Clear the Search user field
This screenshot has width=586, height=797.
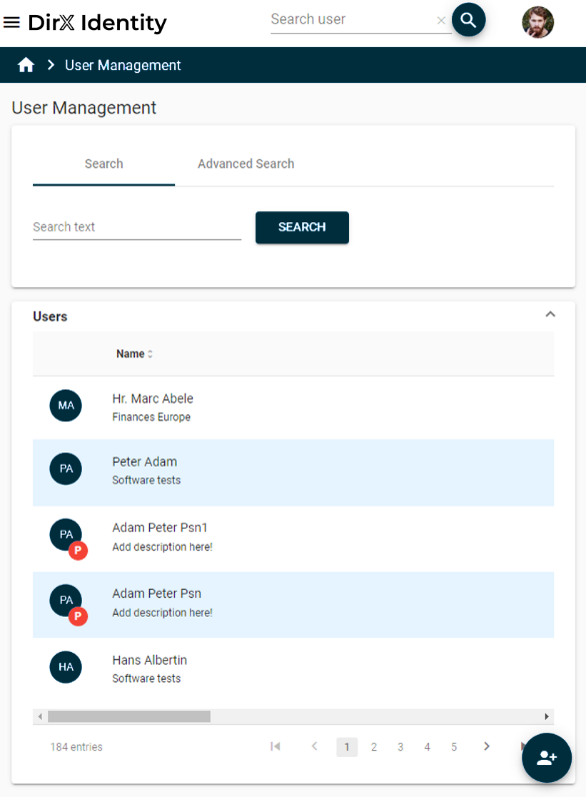(x=441, y=20)
